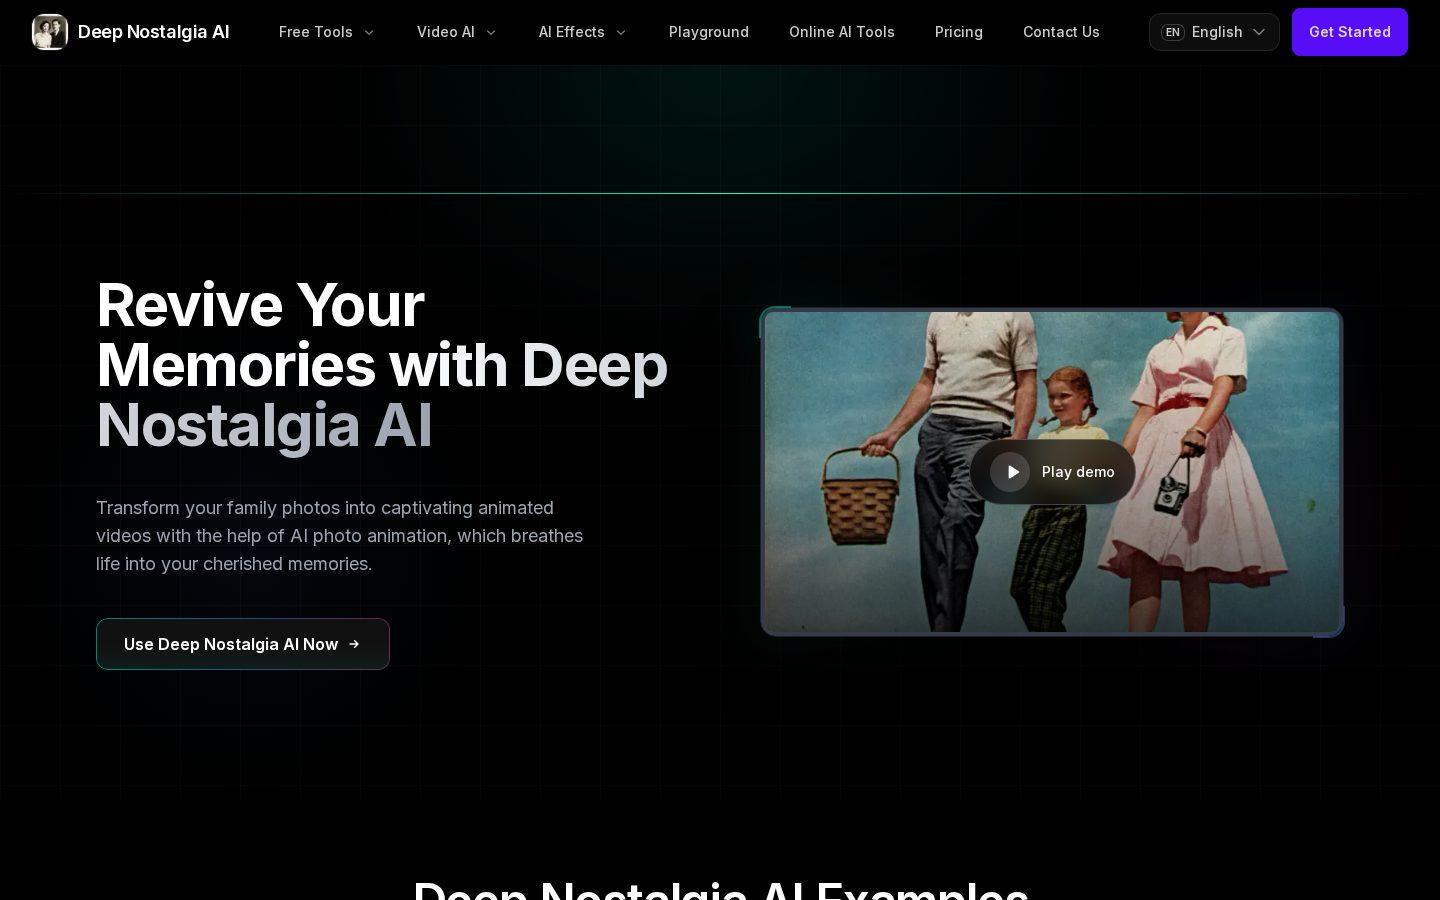Open the AI Effects dropdown
This screenshot has height=900, width=1440.
click(582, 32)
